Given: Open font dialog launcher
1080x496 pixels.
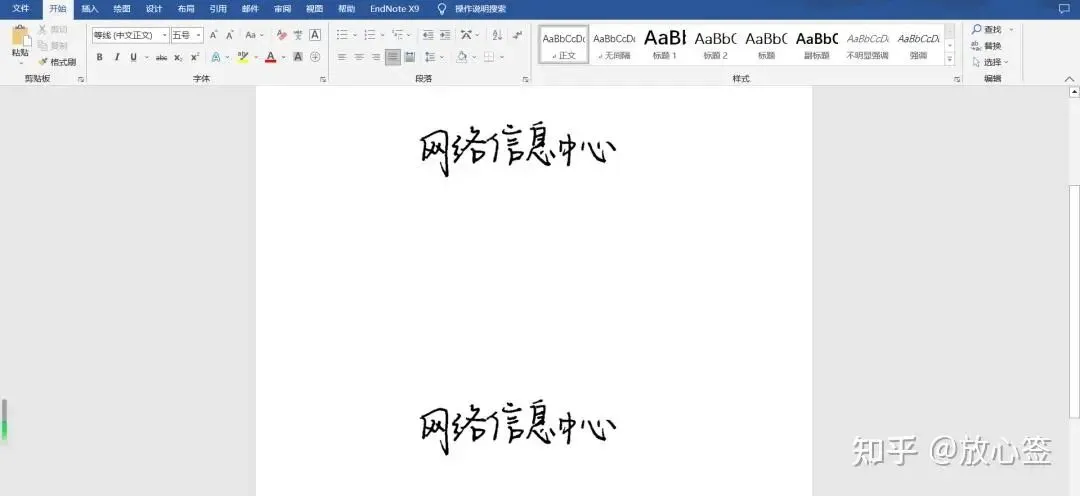Looking at the screenshot, I should pos(323,80).
